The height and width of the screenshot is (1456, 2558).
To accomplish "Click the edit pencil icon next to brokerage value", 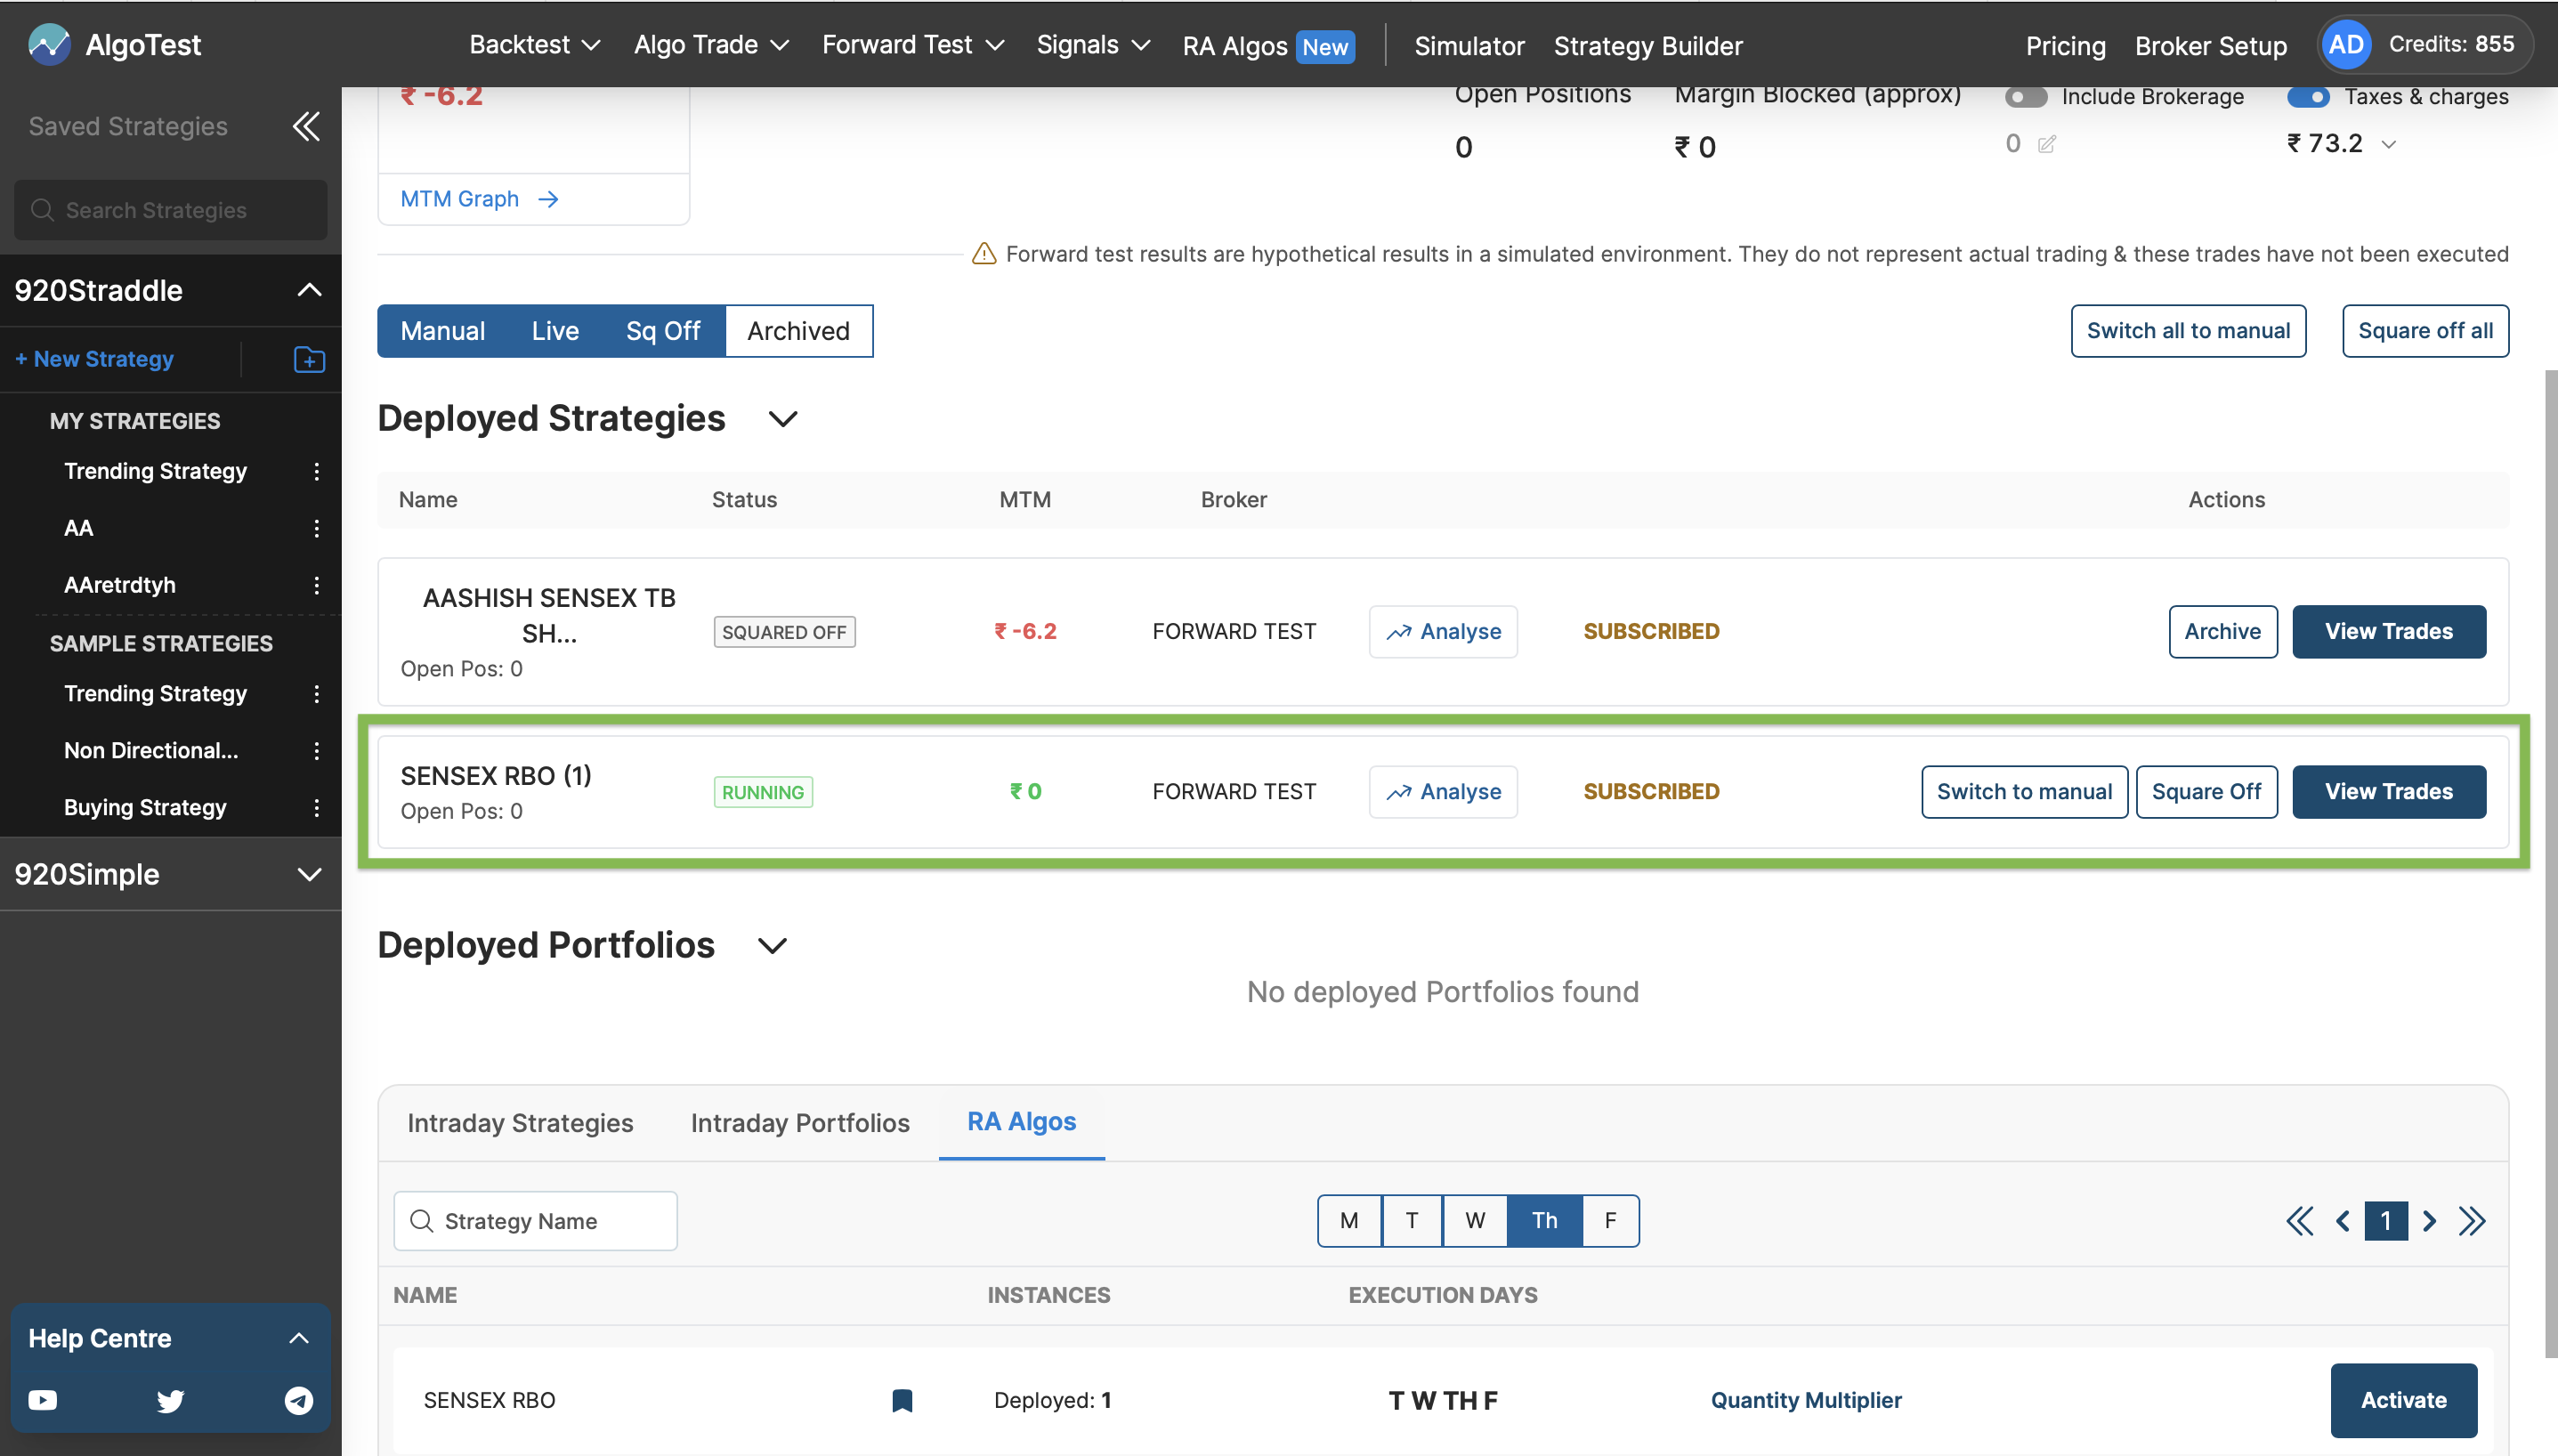I will (x=2047, y=144).
